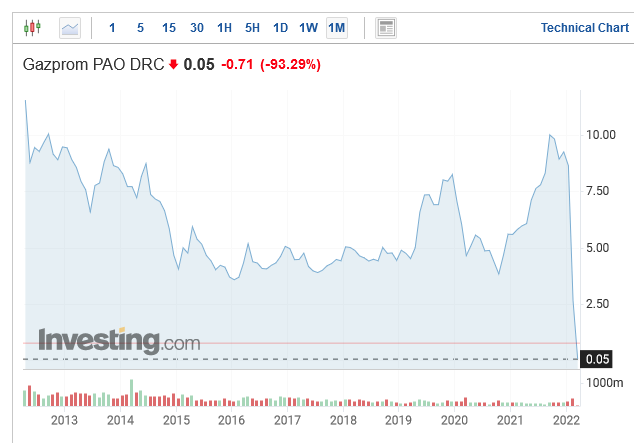Screen dimensions: 634x443
Task: Click the -0.71 price change value
Action: (x=237, y=65)
